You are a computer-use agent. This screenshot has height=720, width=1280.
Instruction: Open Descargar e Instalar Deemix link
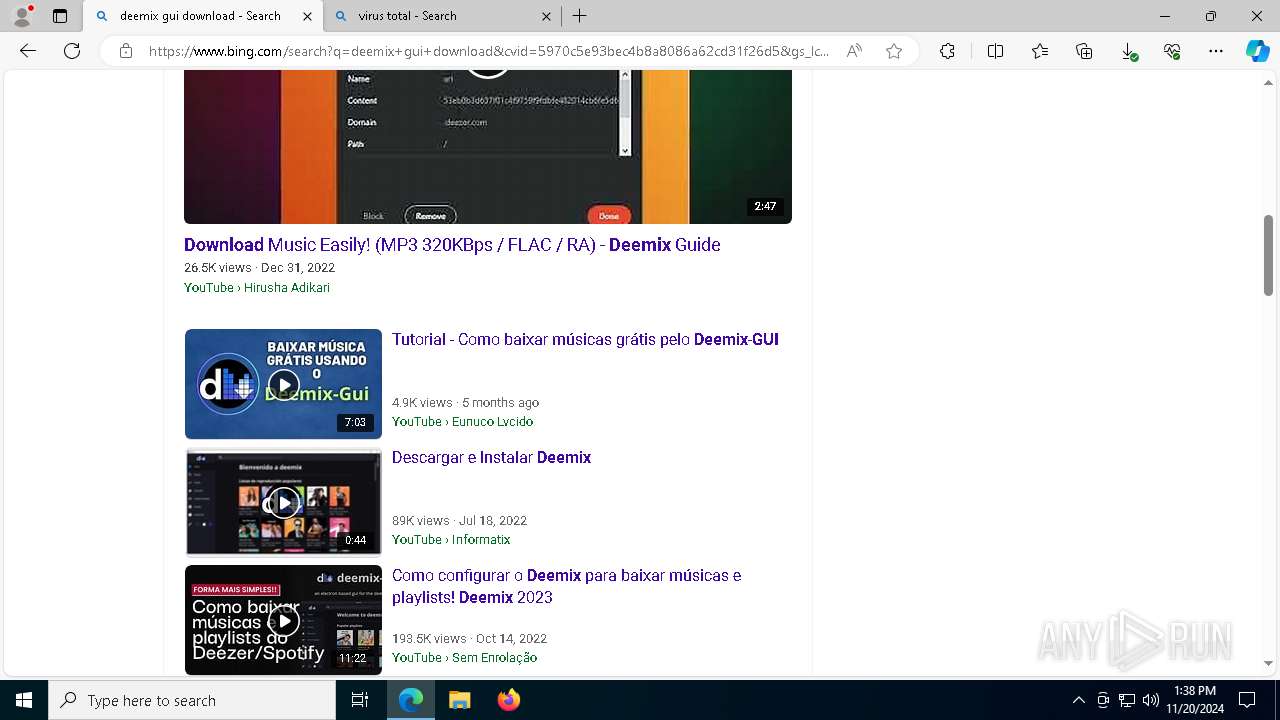click(x=491, y=458)
